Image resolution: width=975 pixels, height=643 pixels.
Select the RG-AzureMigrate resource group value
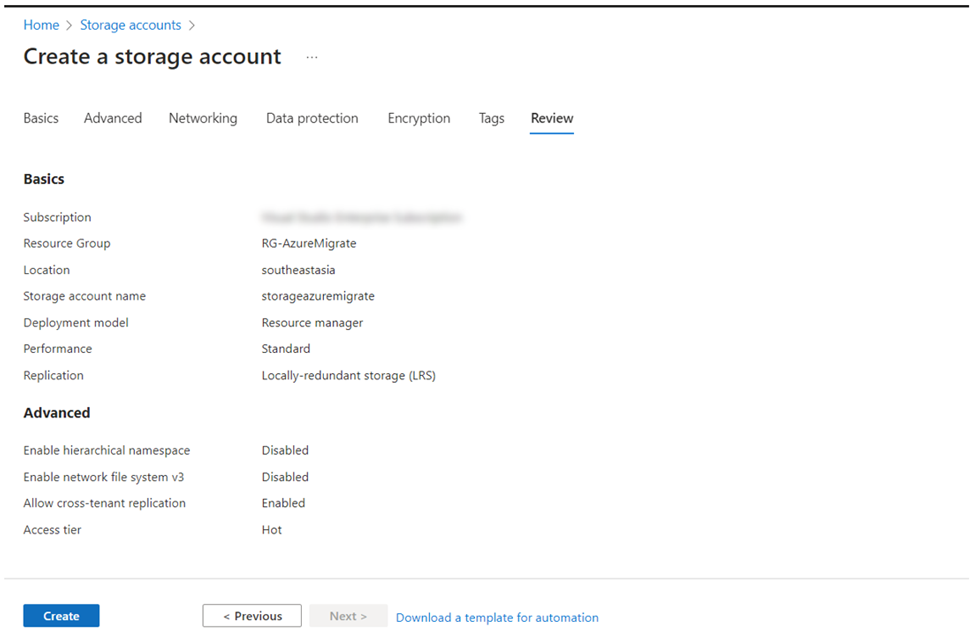tap(309, 243)
